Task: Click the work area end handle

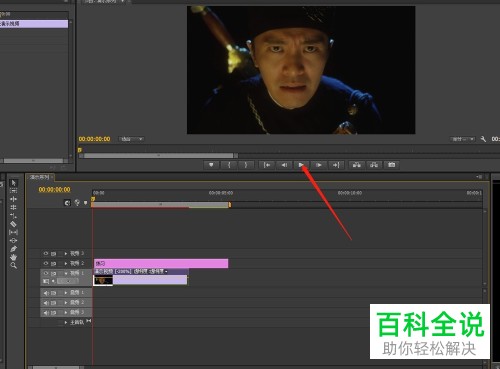Action: 230,204
